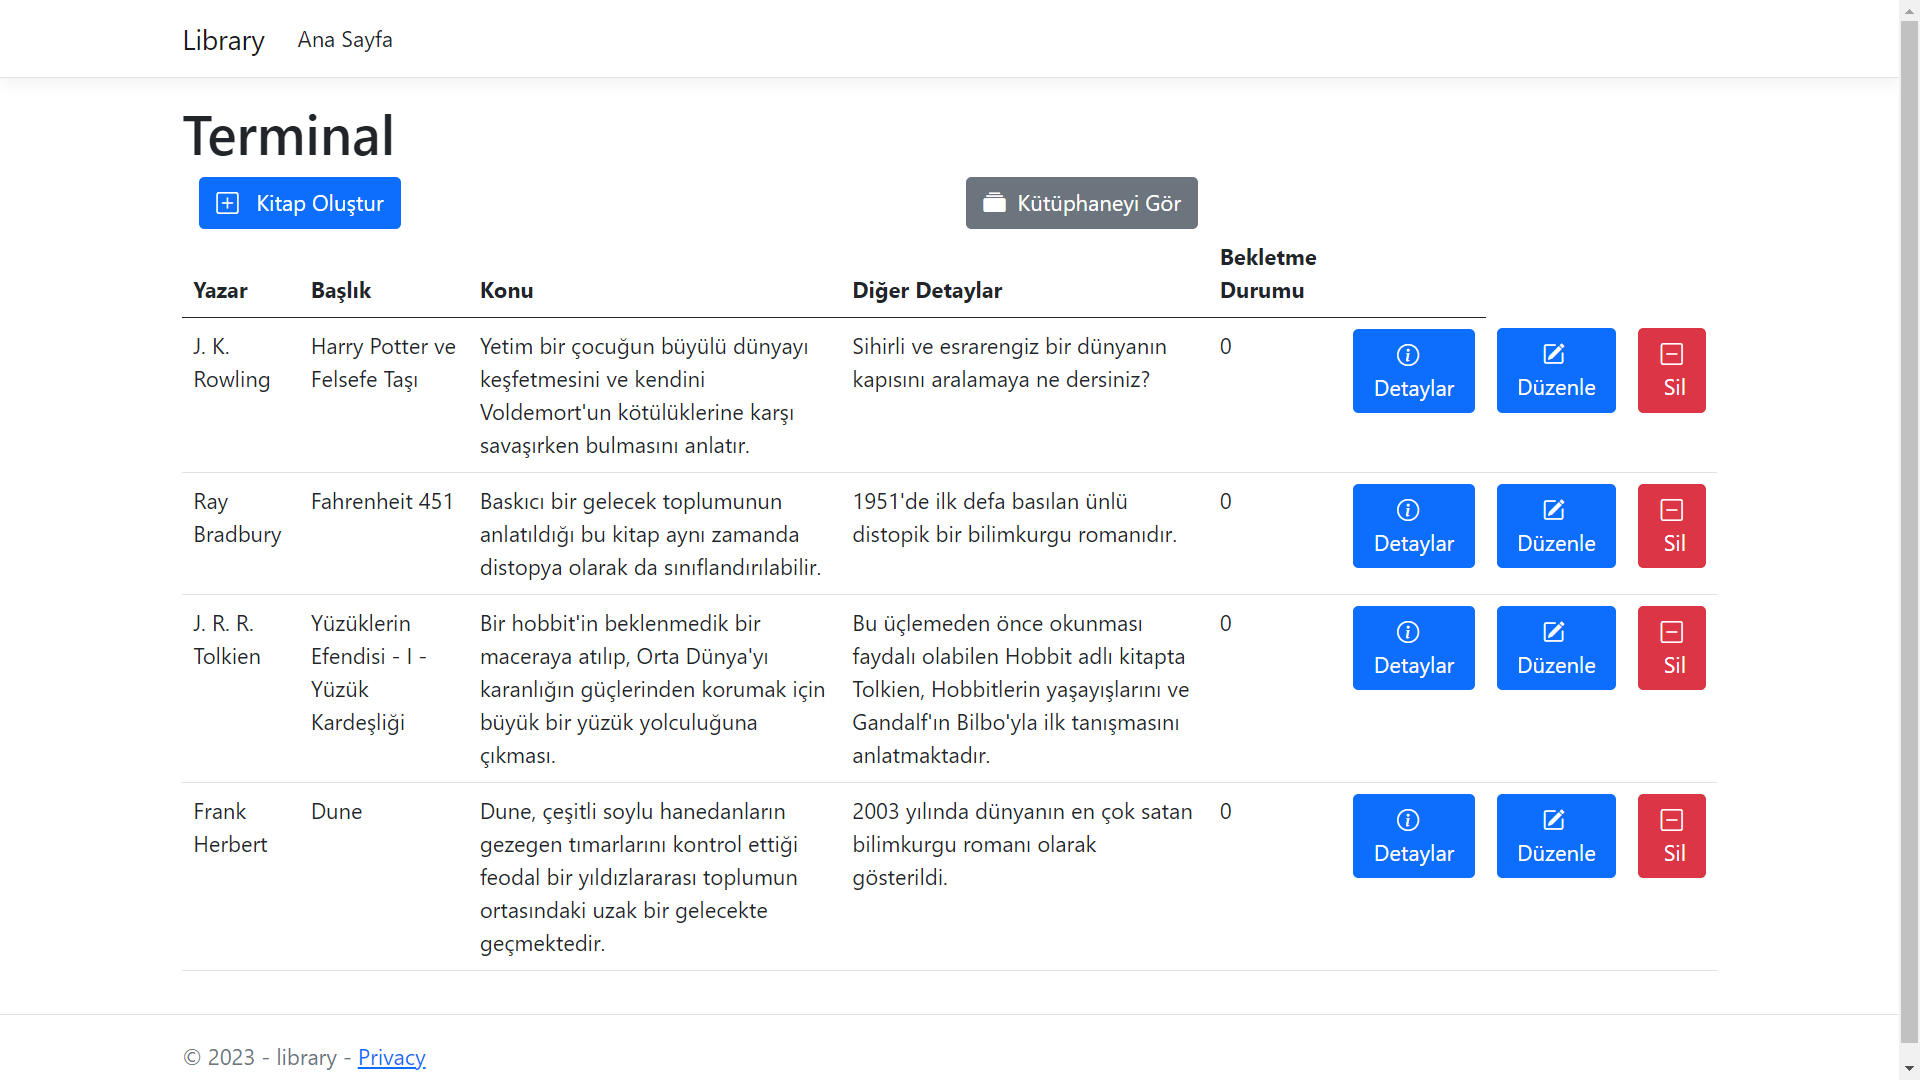The image size is (1920, 1080).
Task: Remove Fahrenheit 451 with Sil button
Action: (1671, 526)
